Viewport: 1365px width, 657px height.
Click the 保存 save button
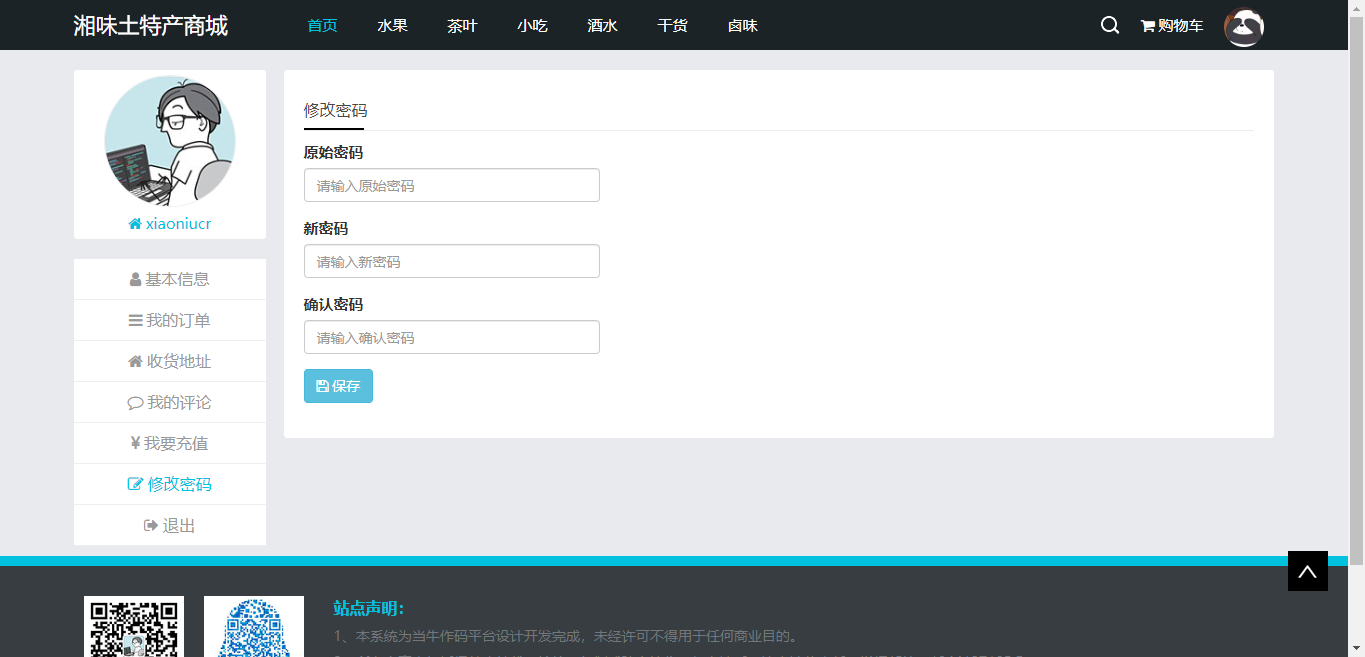coord(338,386)
